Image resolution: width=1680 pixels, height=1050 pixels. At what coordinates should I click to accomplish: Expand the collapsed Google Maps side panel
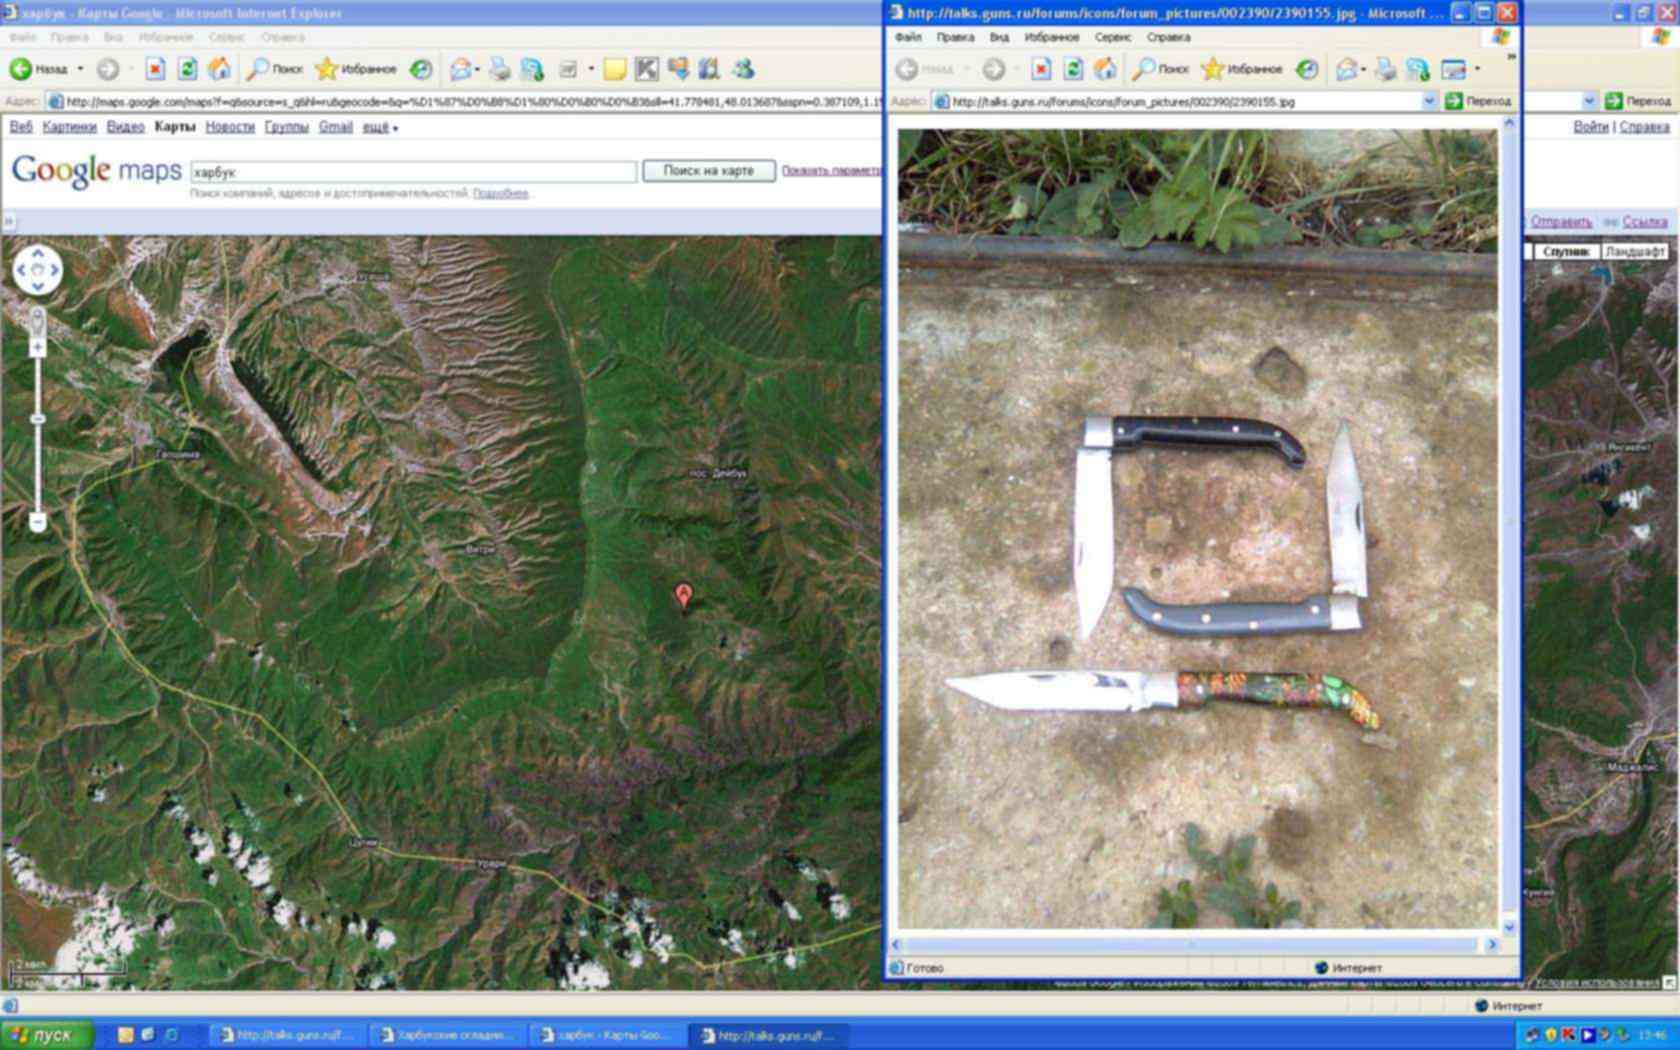[8, 222]
